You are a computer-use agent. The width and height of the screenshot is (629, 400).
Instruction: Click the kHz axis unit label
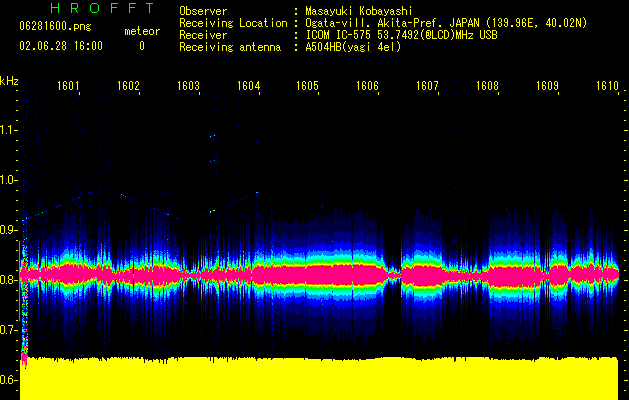click(x=9, y=81)
